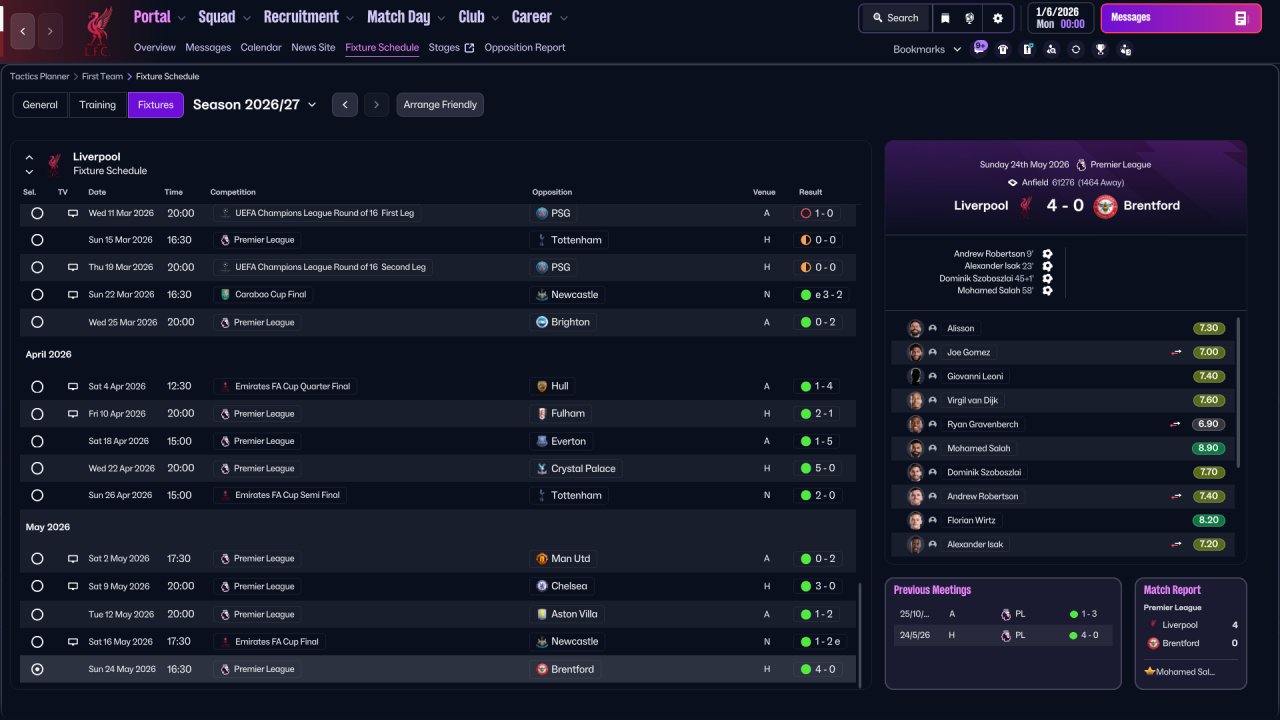Click Florian Wirtz's 8.20 rating
Viewport: 1280px width, 720px height.
pyautogui.click(x=1209, y=520)
